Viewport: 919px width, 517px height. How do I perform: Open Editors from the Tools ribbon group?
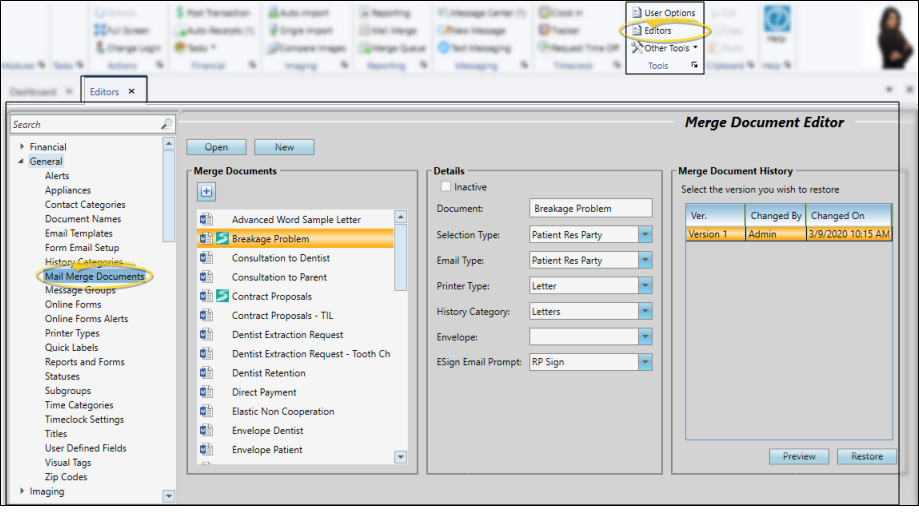point(657,31)
